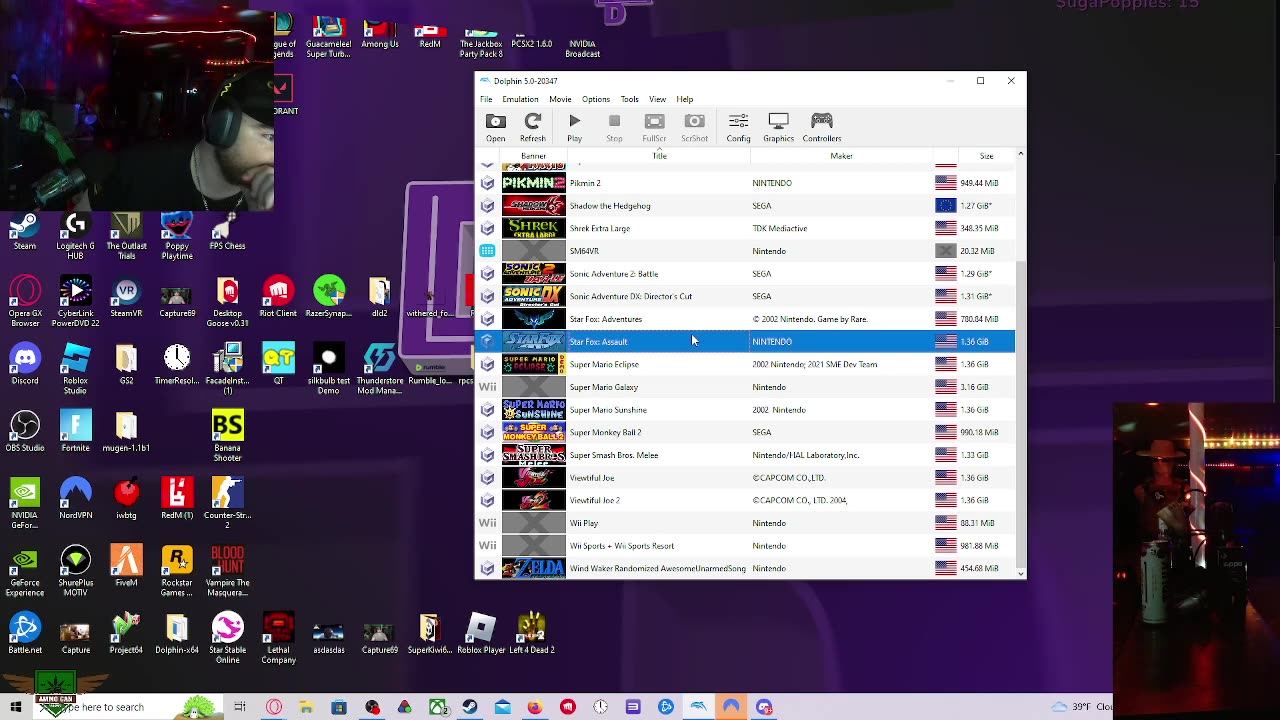Viewport: 1280px width, 720px height.
Task: Click the FullScr toolbar icon
Action: pos(654,127)
